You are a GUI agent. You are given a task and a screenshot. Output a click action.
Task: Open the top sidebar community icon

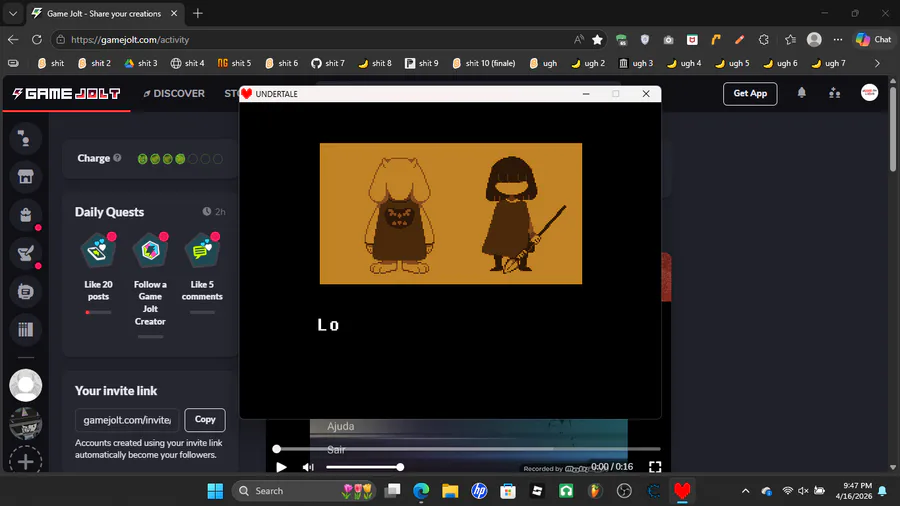tap(25, 138)
